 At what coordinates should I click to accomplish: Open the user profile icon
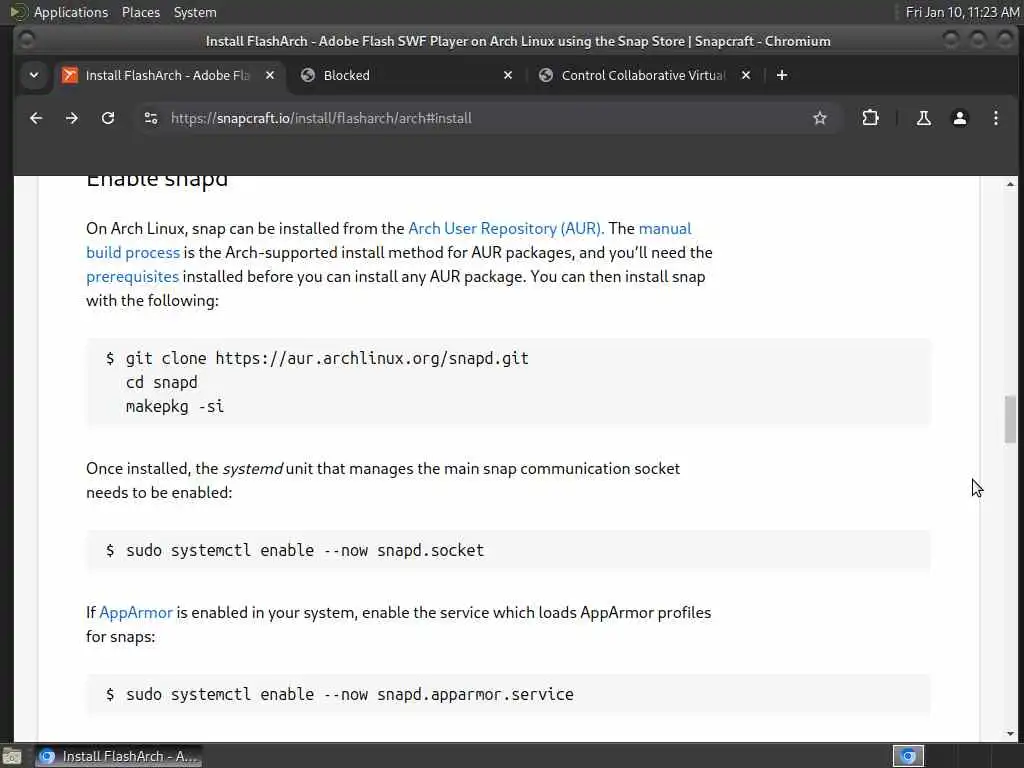[959, 118]
